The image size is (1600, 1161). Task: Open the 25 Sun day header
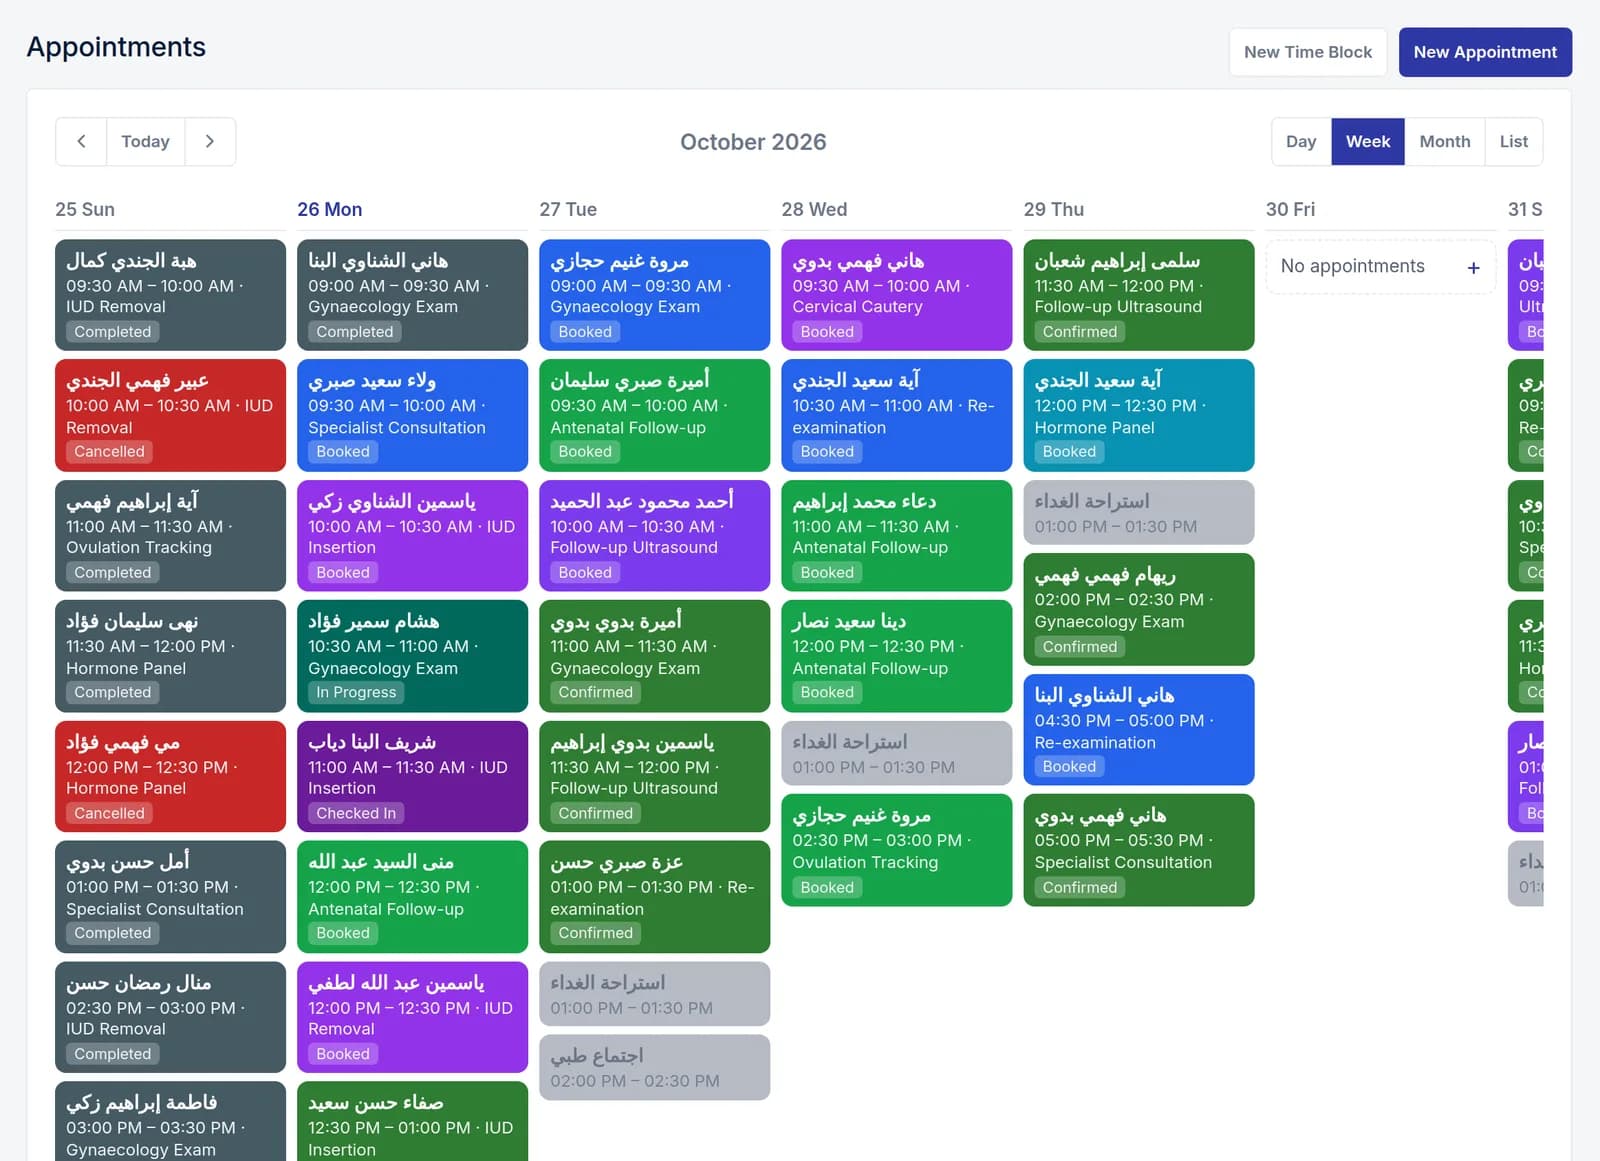[85, 209]
